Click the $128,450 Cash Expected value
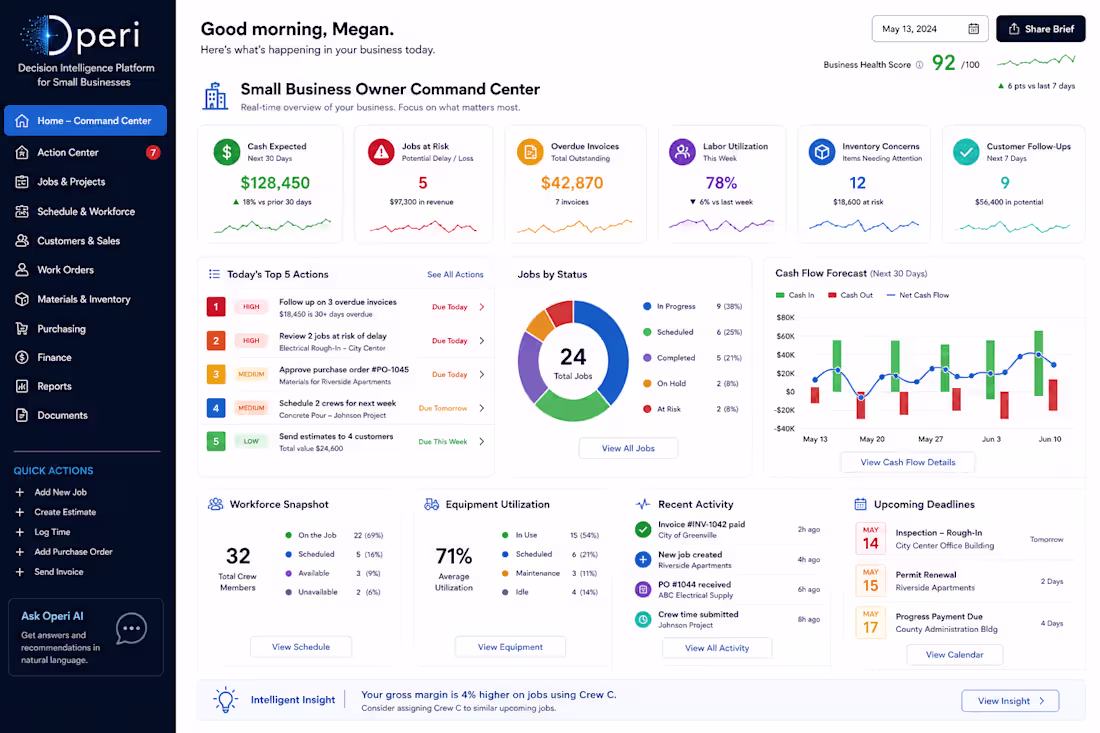The image size is (1100, 733). tap(275, 183)
